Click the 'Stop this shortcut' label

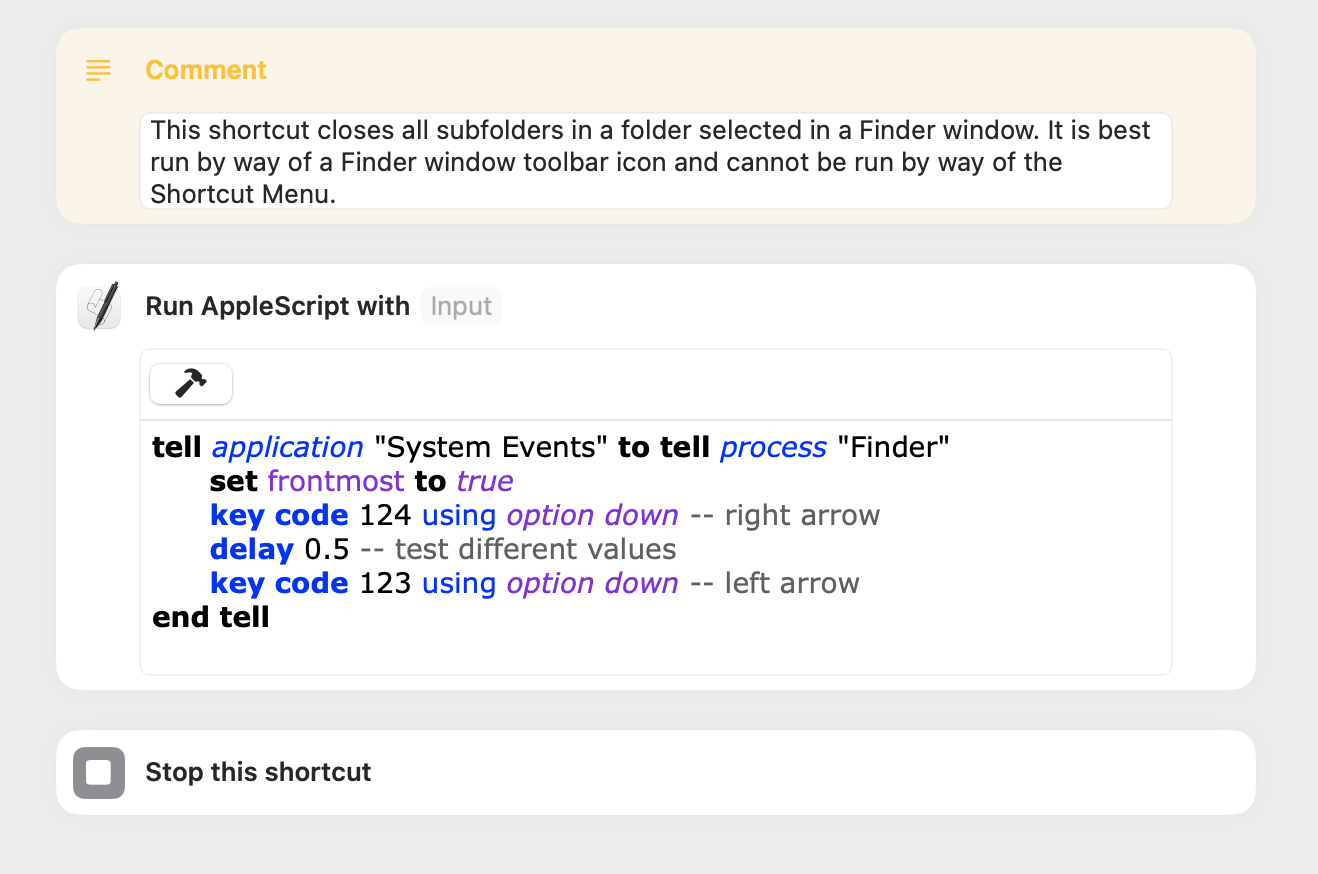click(258, 772)
